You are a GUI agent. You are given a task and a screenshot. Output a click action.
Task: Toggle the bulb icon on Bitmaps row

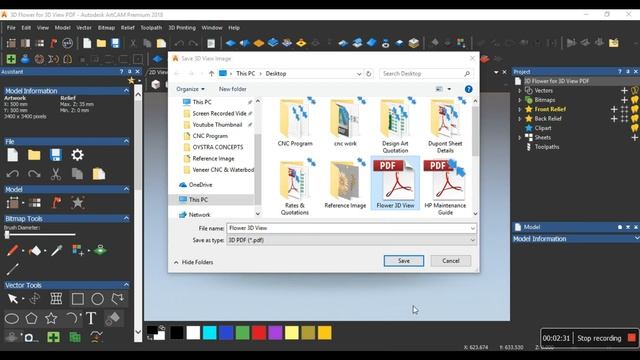point(635,100)
